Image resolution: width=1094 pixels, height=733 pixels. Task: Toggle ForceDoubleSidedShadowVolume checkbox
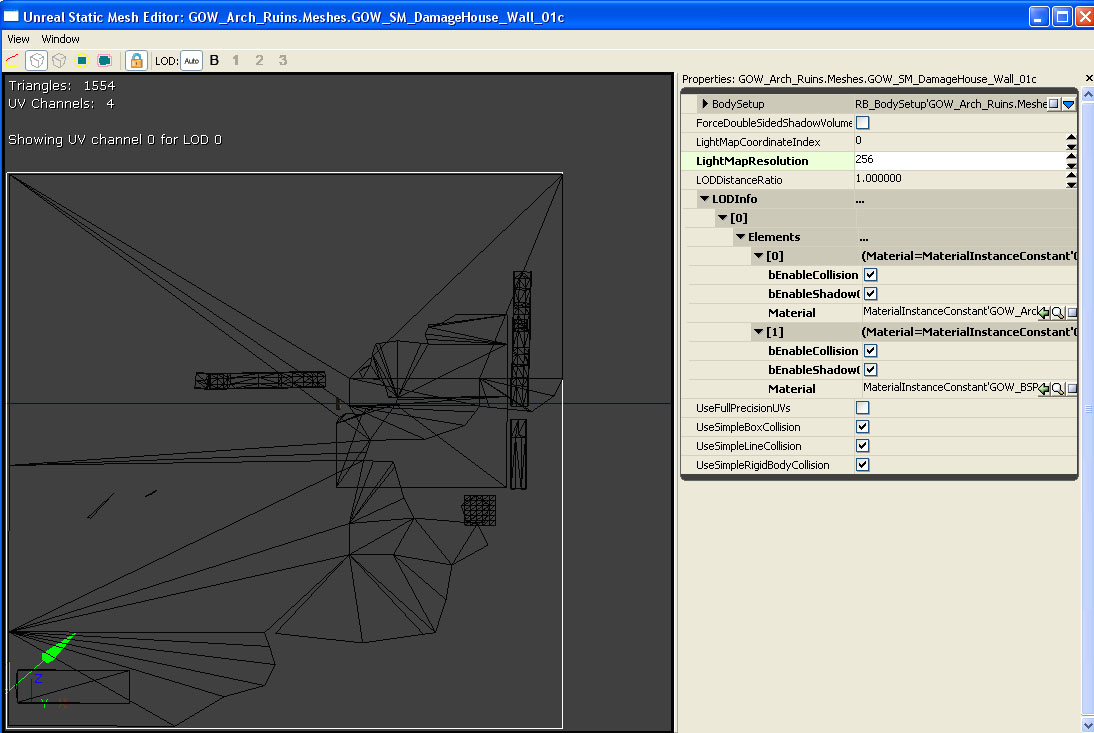click(x=862, y=123)
